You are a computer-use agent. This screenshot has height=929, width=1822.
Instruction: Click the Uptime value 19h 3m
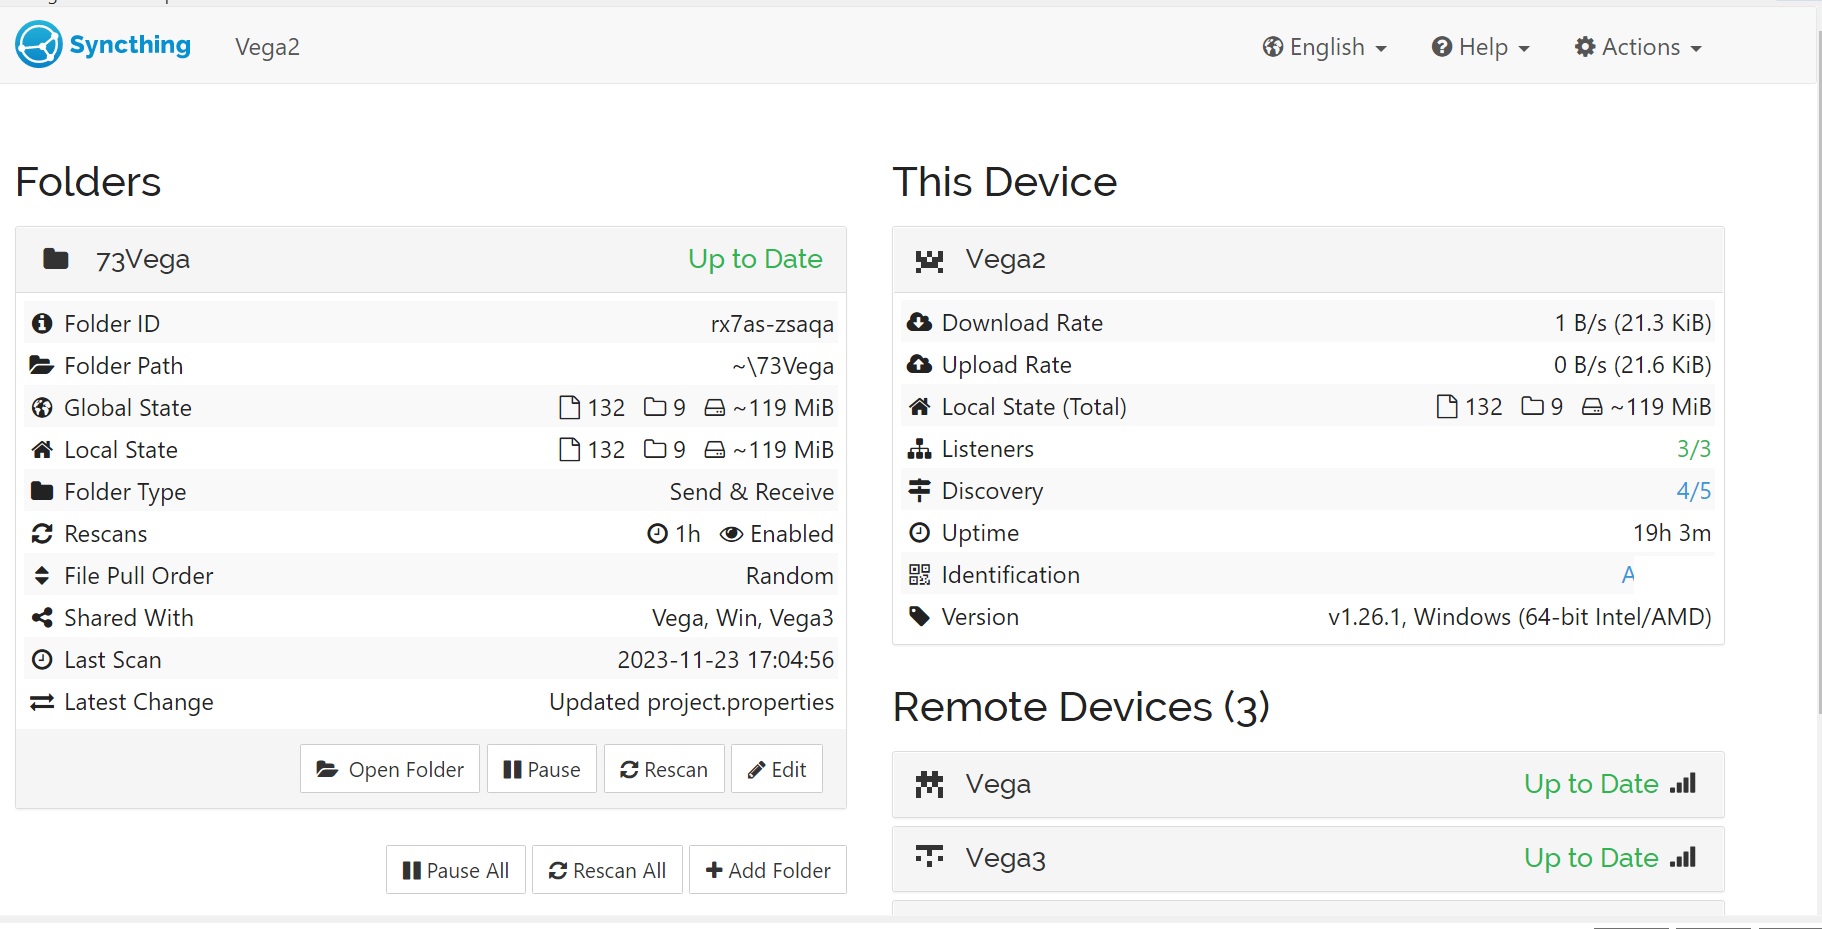pyautogui.click(x=1672, y=533)
